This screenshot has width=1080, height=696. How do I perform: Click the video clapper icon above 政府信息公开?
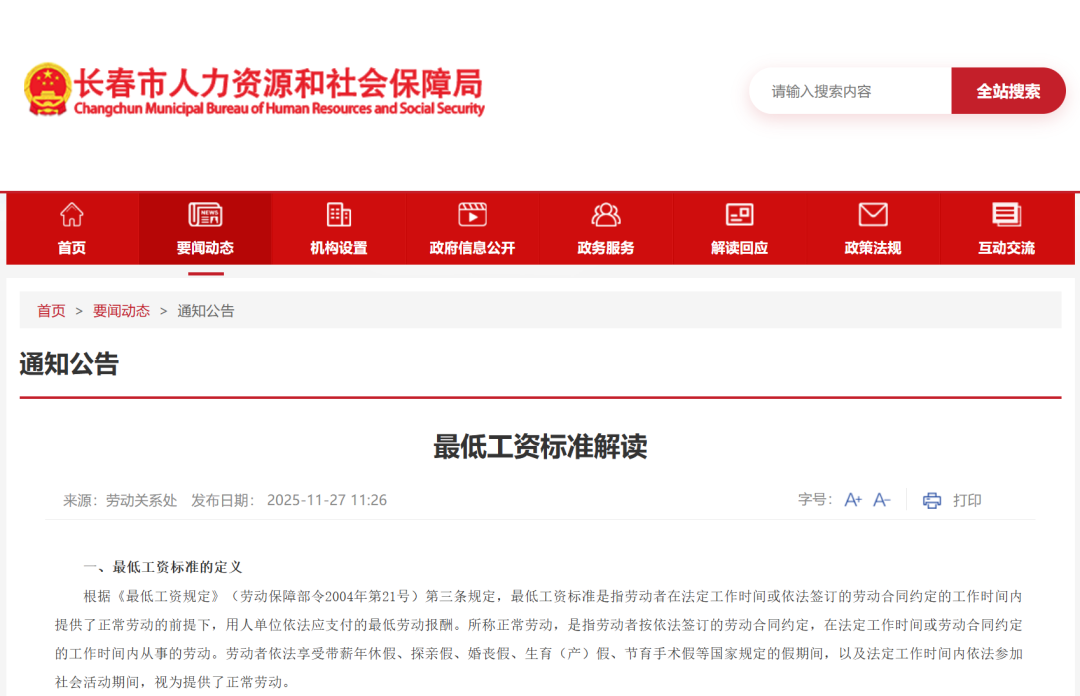click(472, 215)
